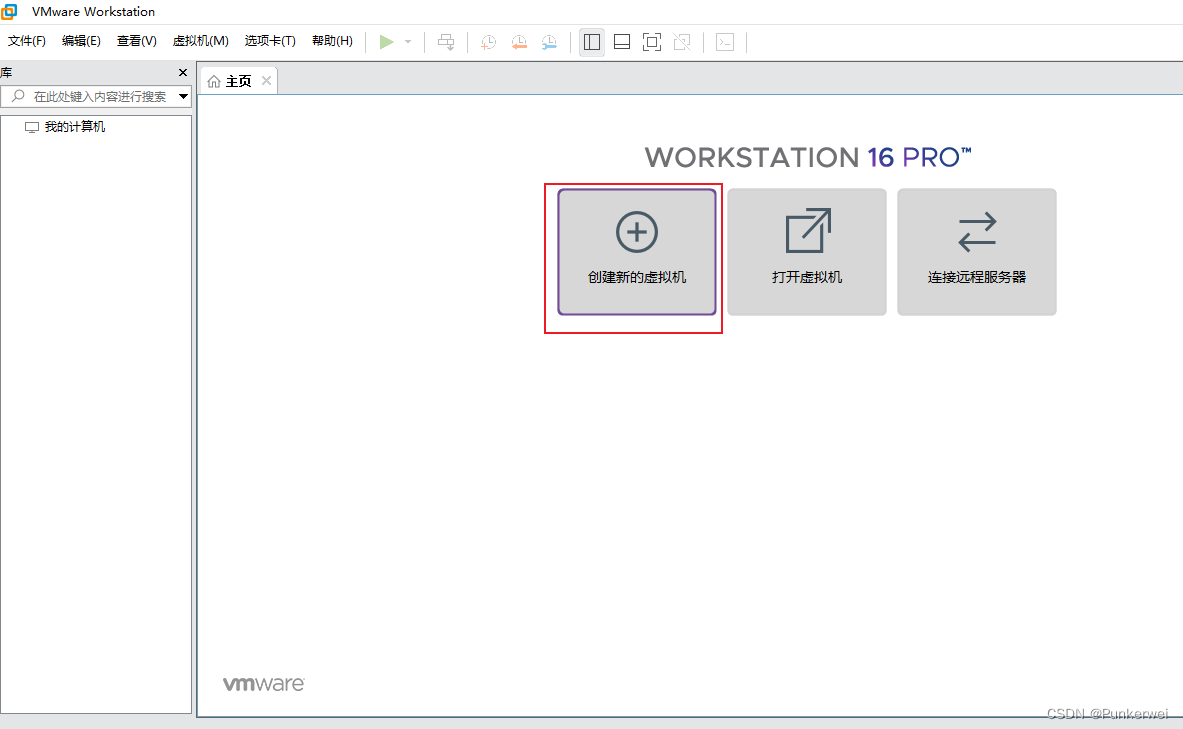Open the 选项卡(T) menu
Image resolution: width=1183 pixels, height=729 pixels.
pos(270,41)
